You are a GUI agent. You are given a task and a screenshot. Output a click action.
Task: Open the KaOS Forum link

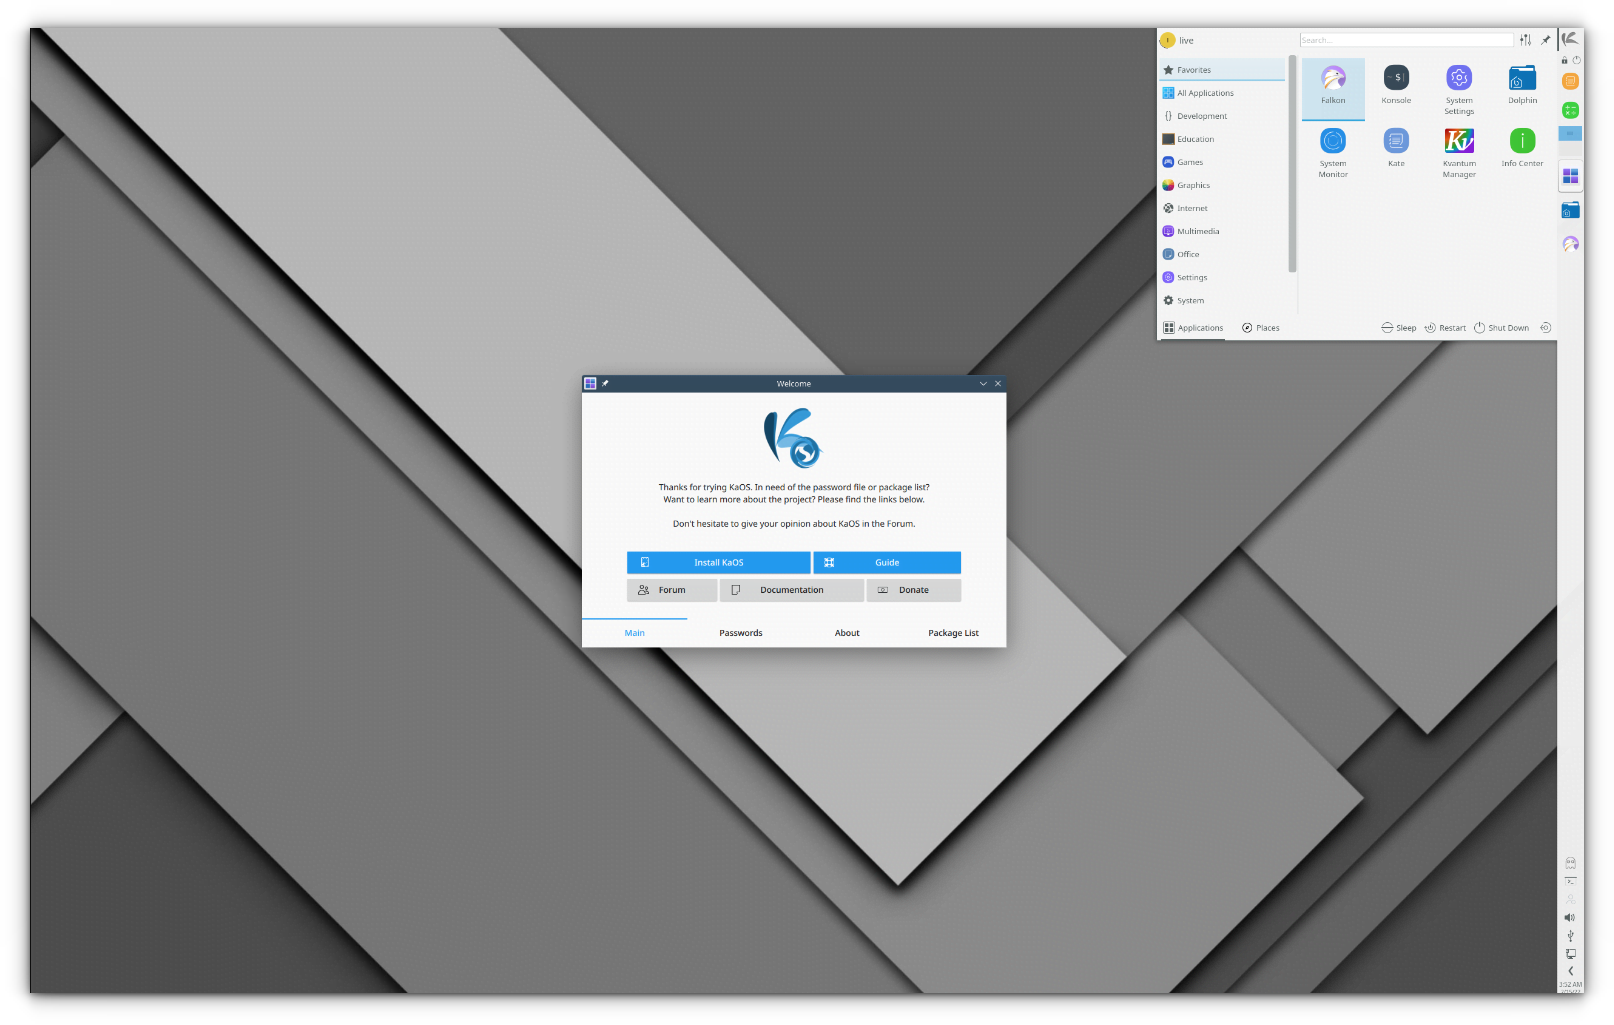[x=671, y=590]
